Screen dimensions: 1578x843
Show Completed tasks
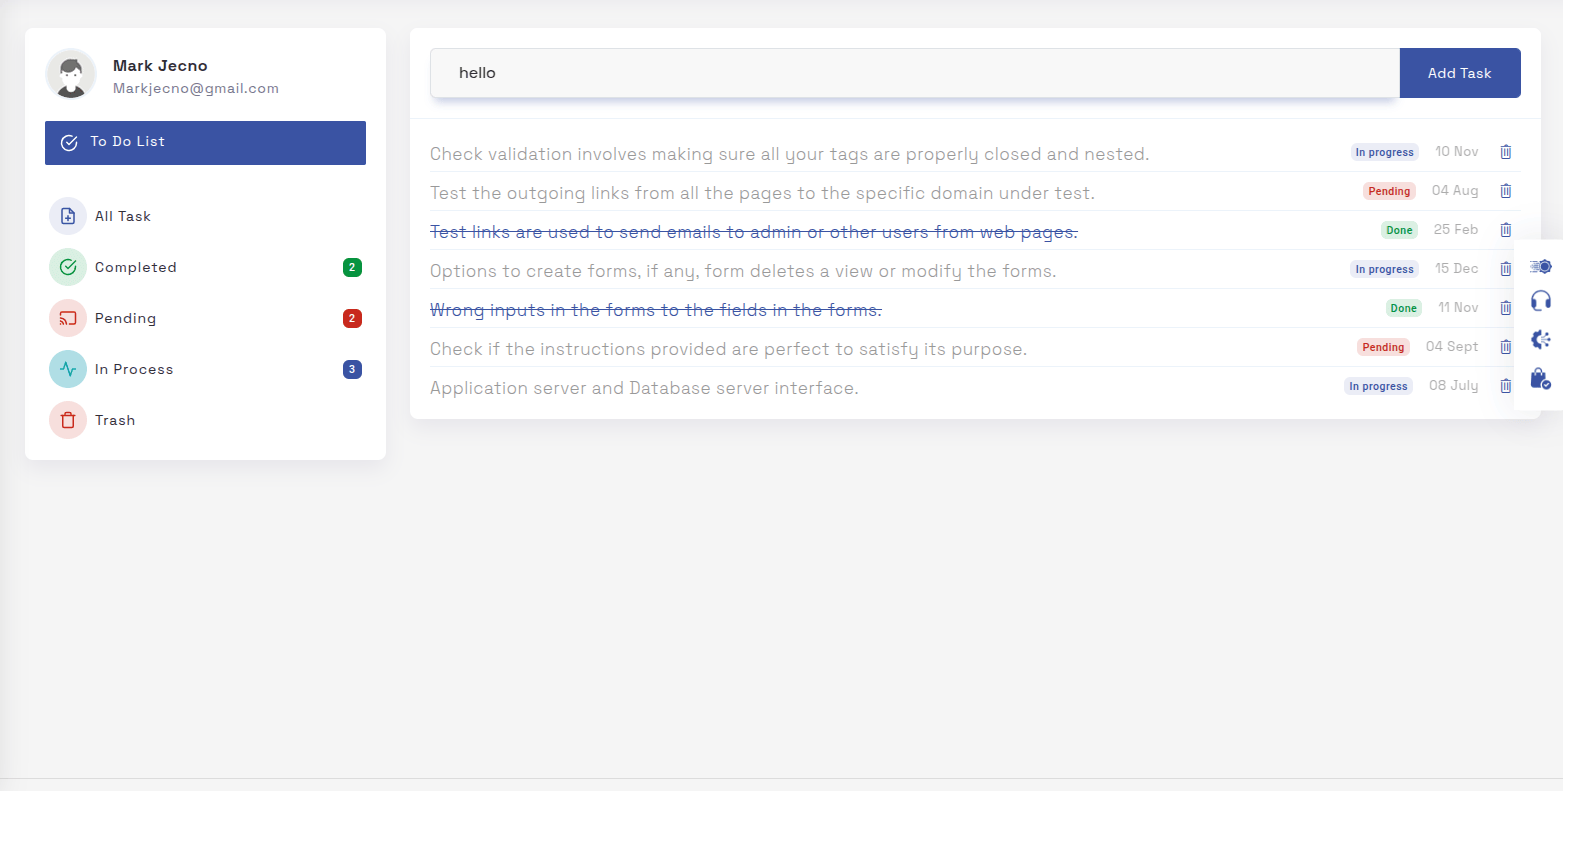[135, 267]
